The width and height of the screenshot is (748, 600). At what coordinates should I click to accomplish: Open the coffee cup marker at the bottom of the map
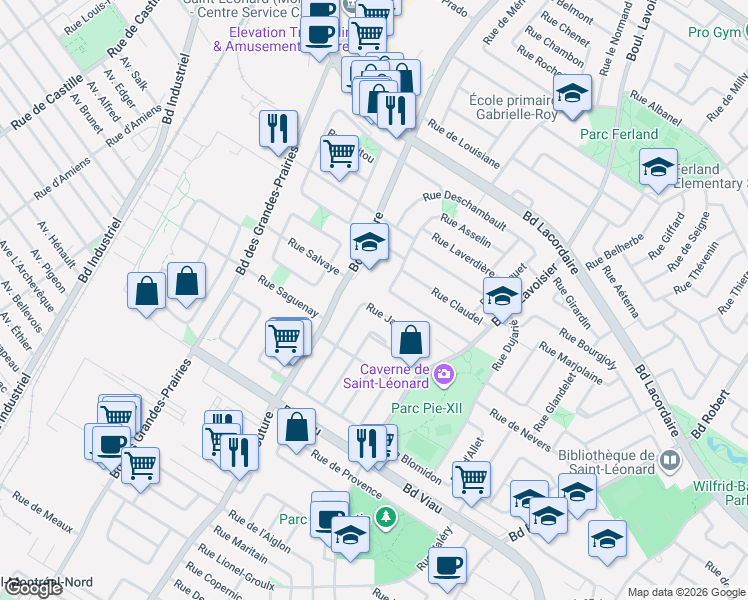(447, 568)
